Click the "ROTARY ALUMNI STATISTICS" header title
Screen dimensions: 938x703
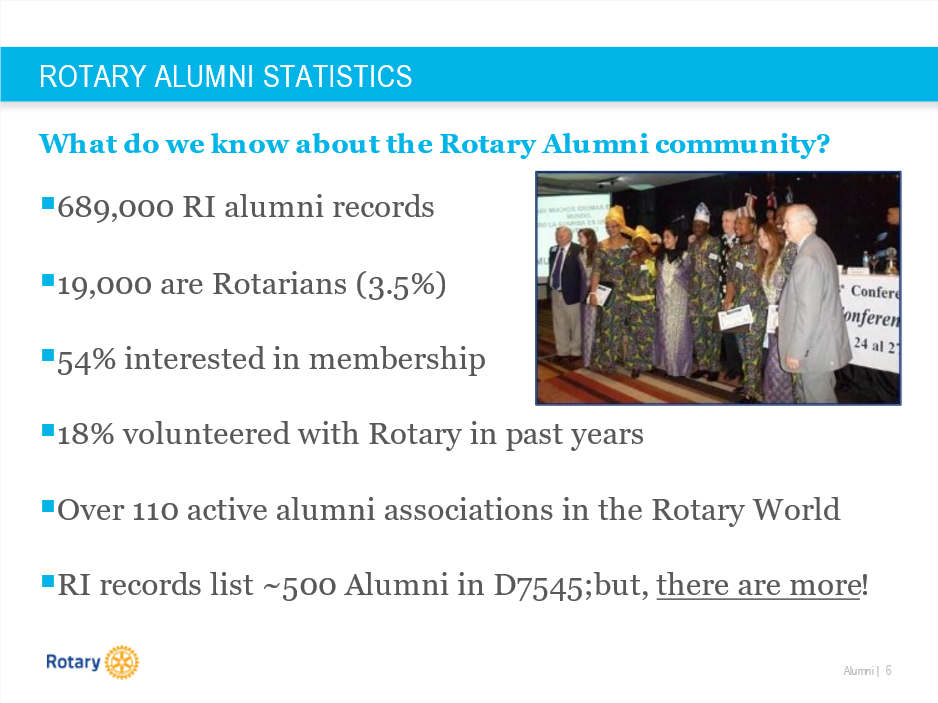pyautogui.click(x=226, y=76)
